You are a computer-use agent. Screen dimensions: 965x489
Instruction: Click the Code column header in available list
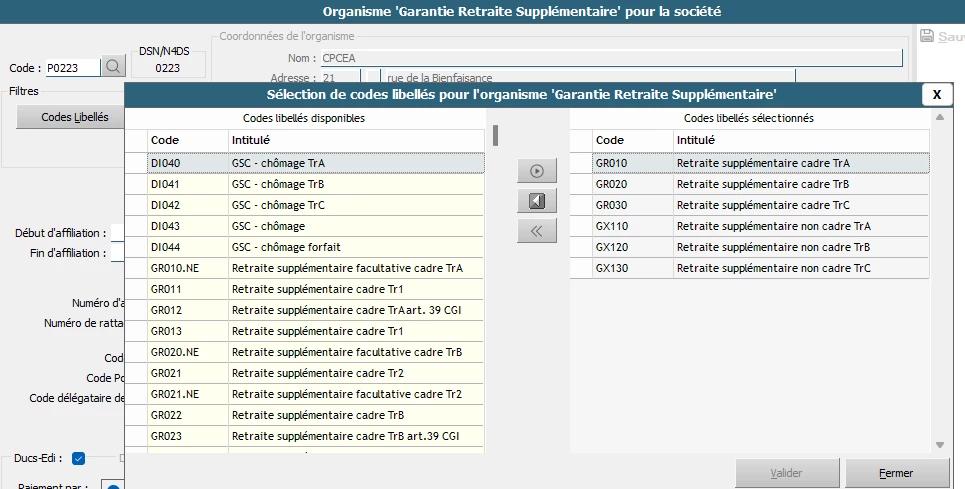click(x=188, y=140)
